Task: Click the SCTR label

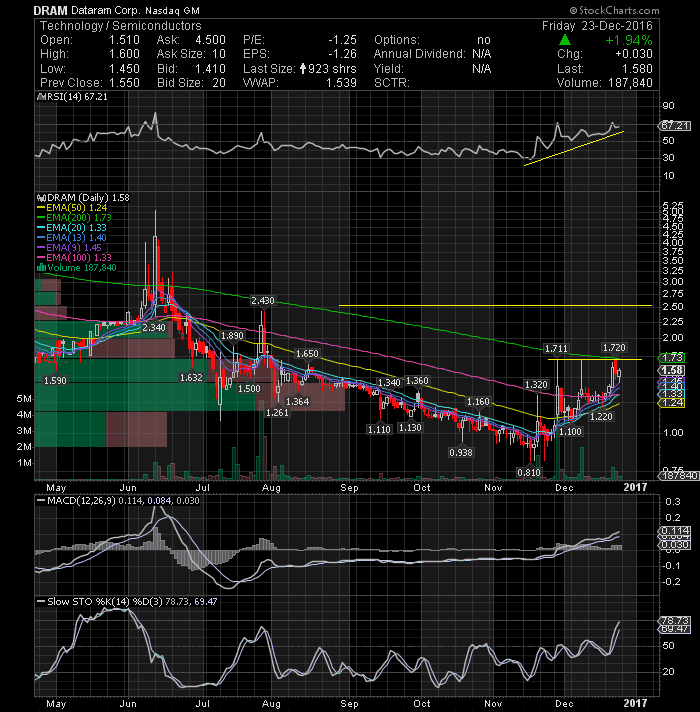Action: click(x=392, y=83)
